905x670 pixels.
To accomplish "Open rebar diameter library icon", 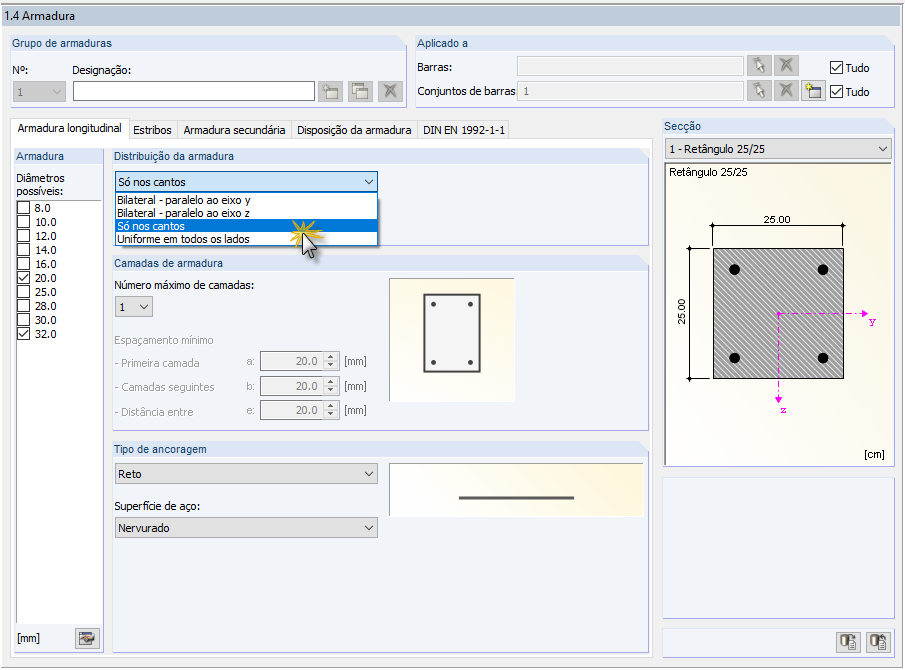I will (87, 638).
